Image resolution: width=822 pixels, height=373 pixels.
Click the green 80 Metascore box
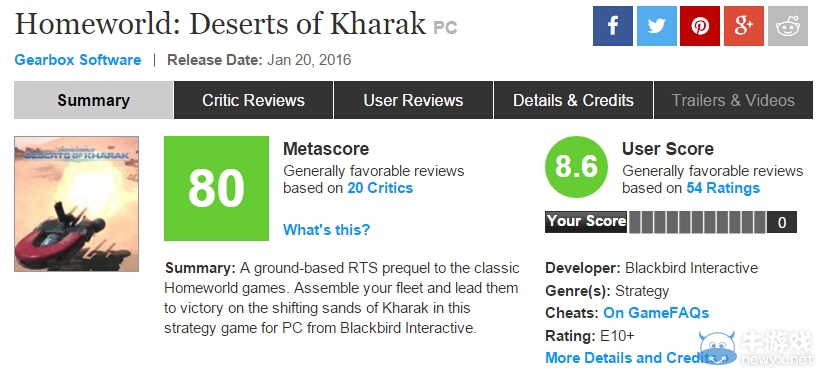(217, 189)
